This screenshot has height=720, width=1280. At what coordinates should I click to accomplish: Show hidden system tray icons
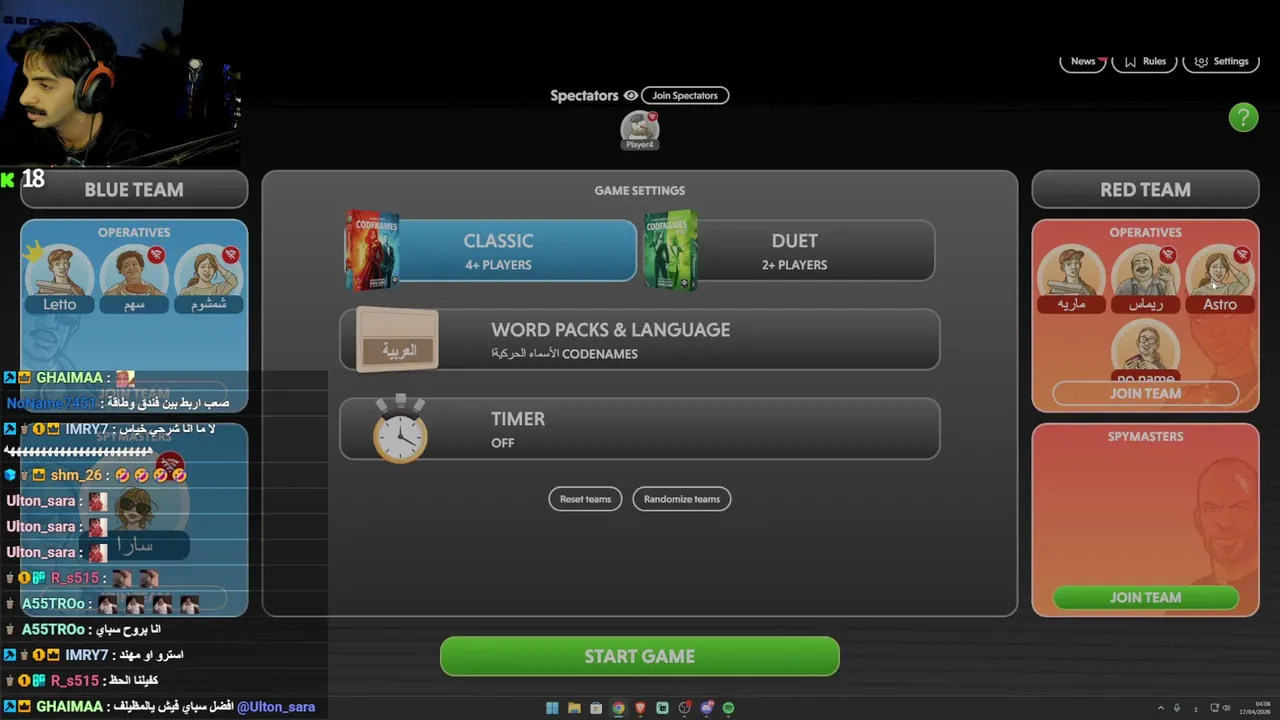[1161, 708]
